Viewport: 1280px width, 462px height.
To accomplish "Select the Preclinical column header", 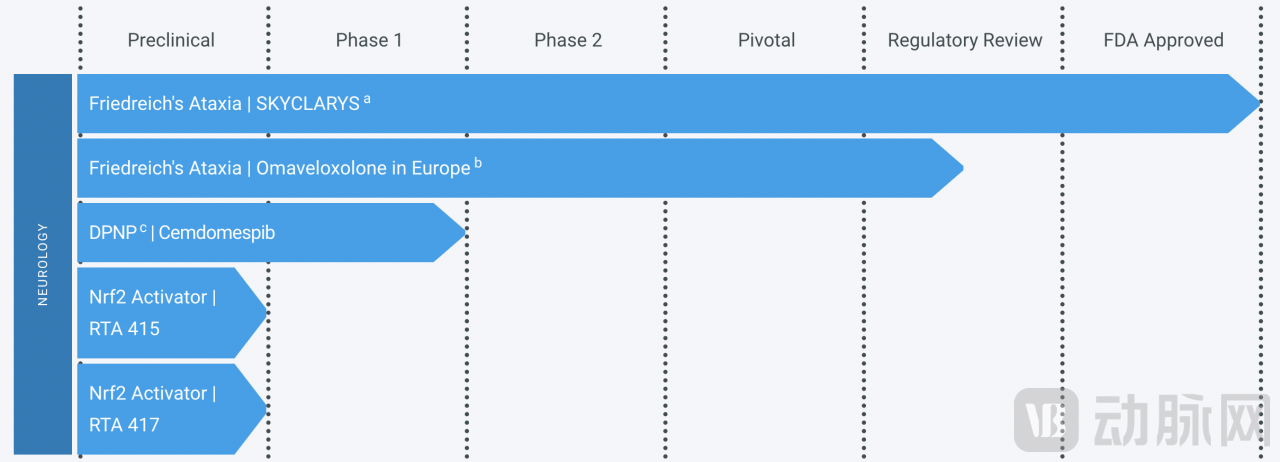I will (x=171, y=40).
